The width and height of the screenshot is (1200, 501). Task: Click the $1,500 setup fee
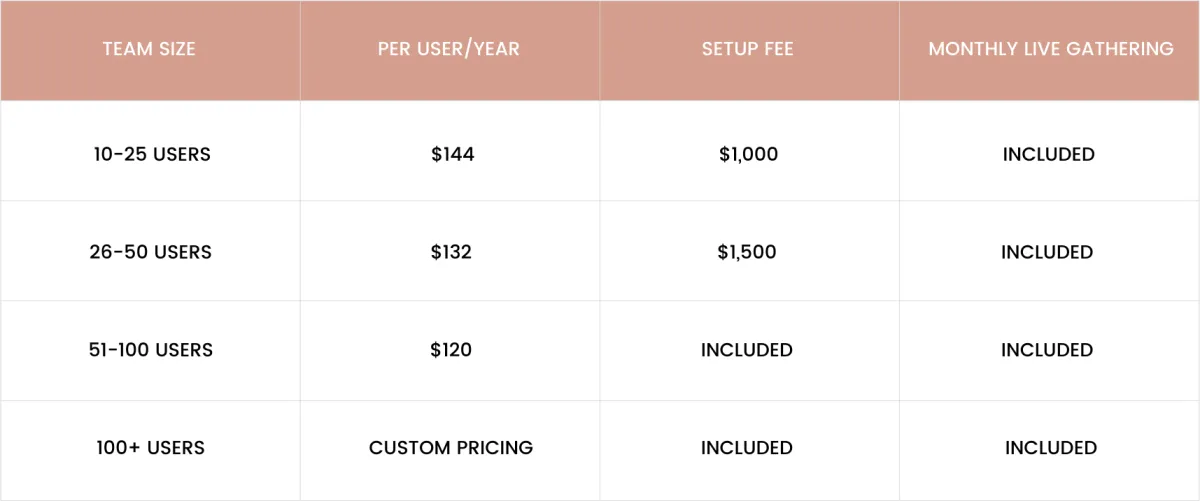pos(747,252)
